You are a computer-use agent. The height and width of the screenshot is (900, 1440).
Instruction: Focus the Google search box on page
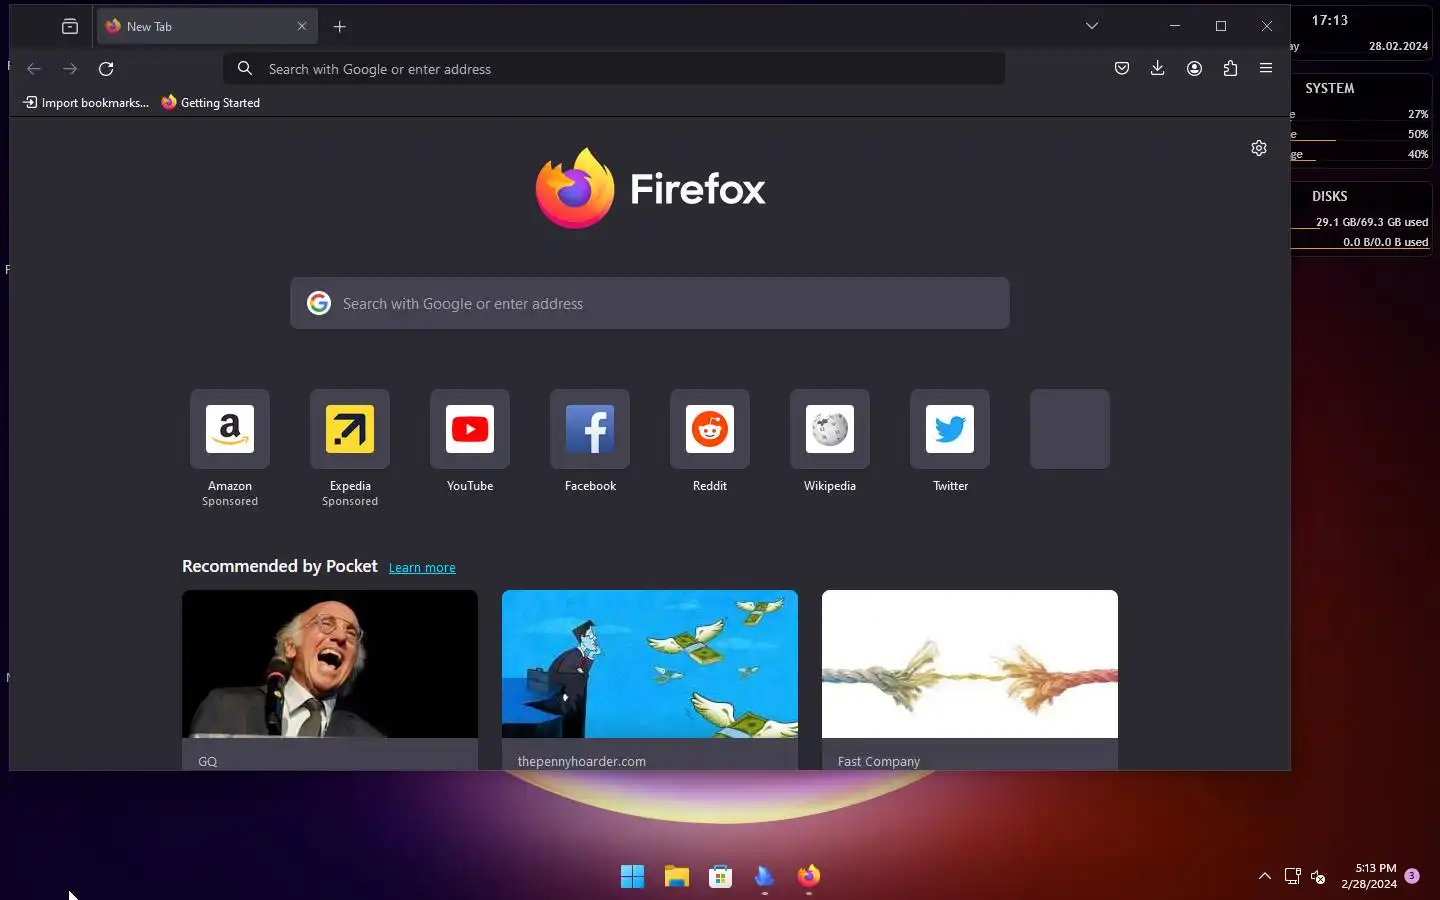pos(650,303)
